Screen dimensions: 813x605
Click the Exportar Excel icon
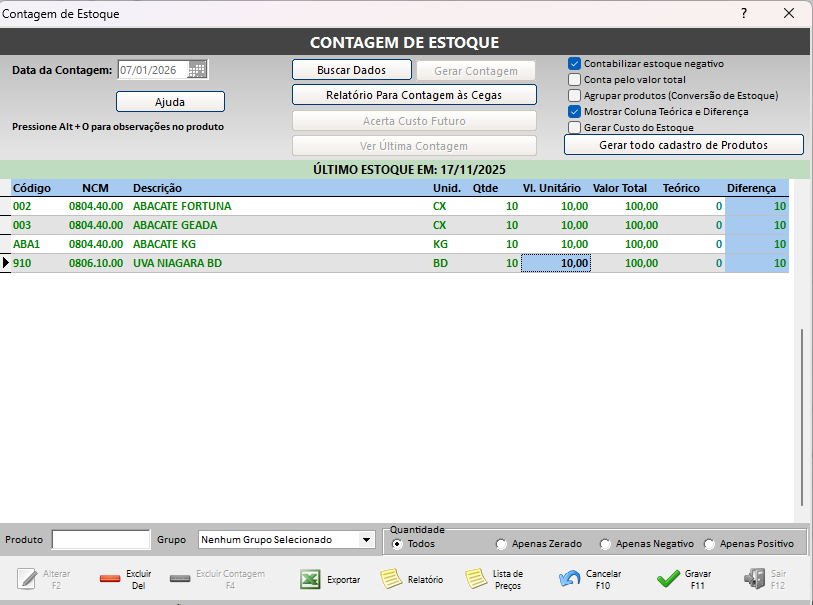coord(311,579)
